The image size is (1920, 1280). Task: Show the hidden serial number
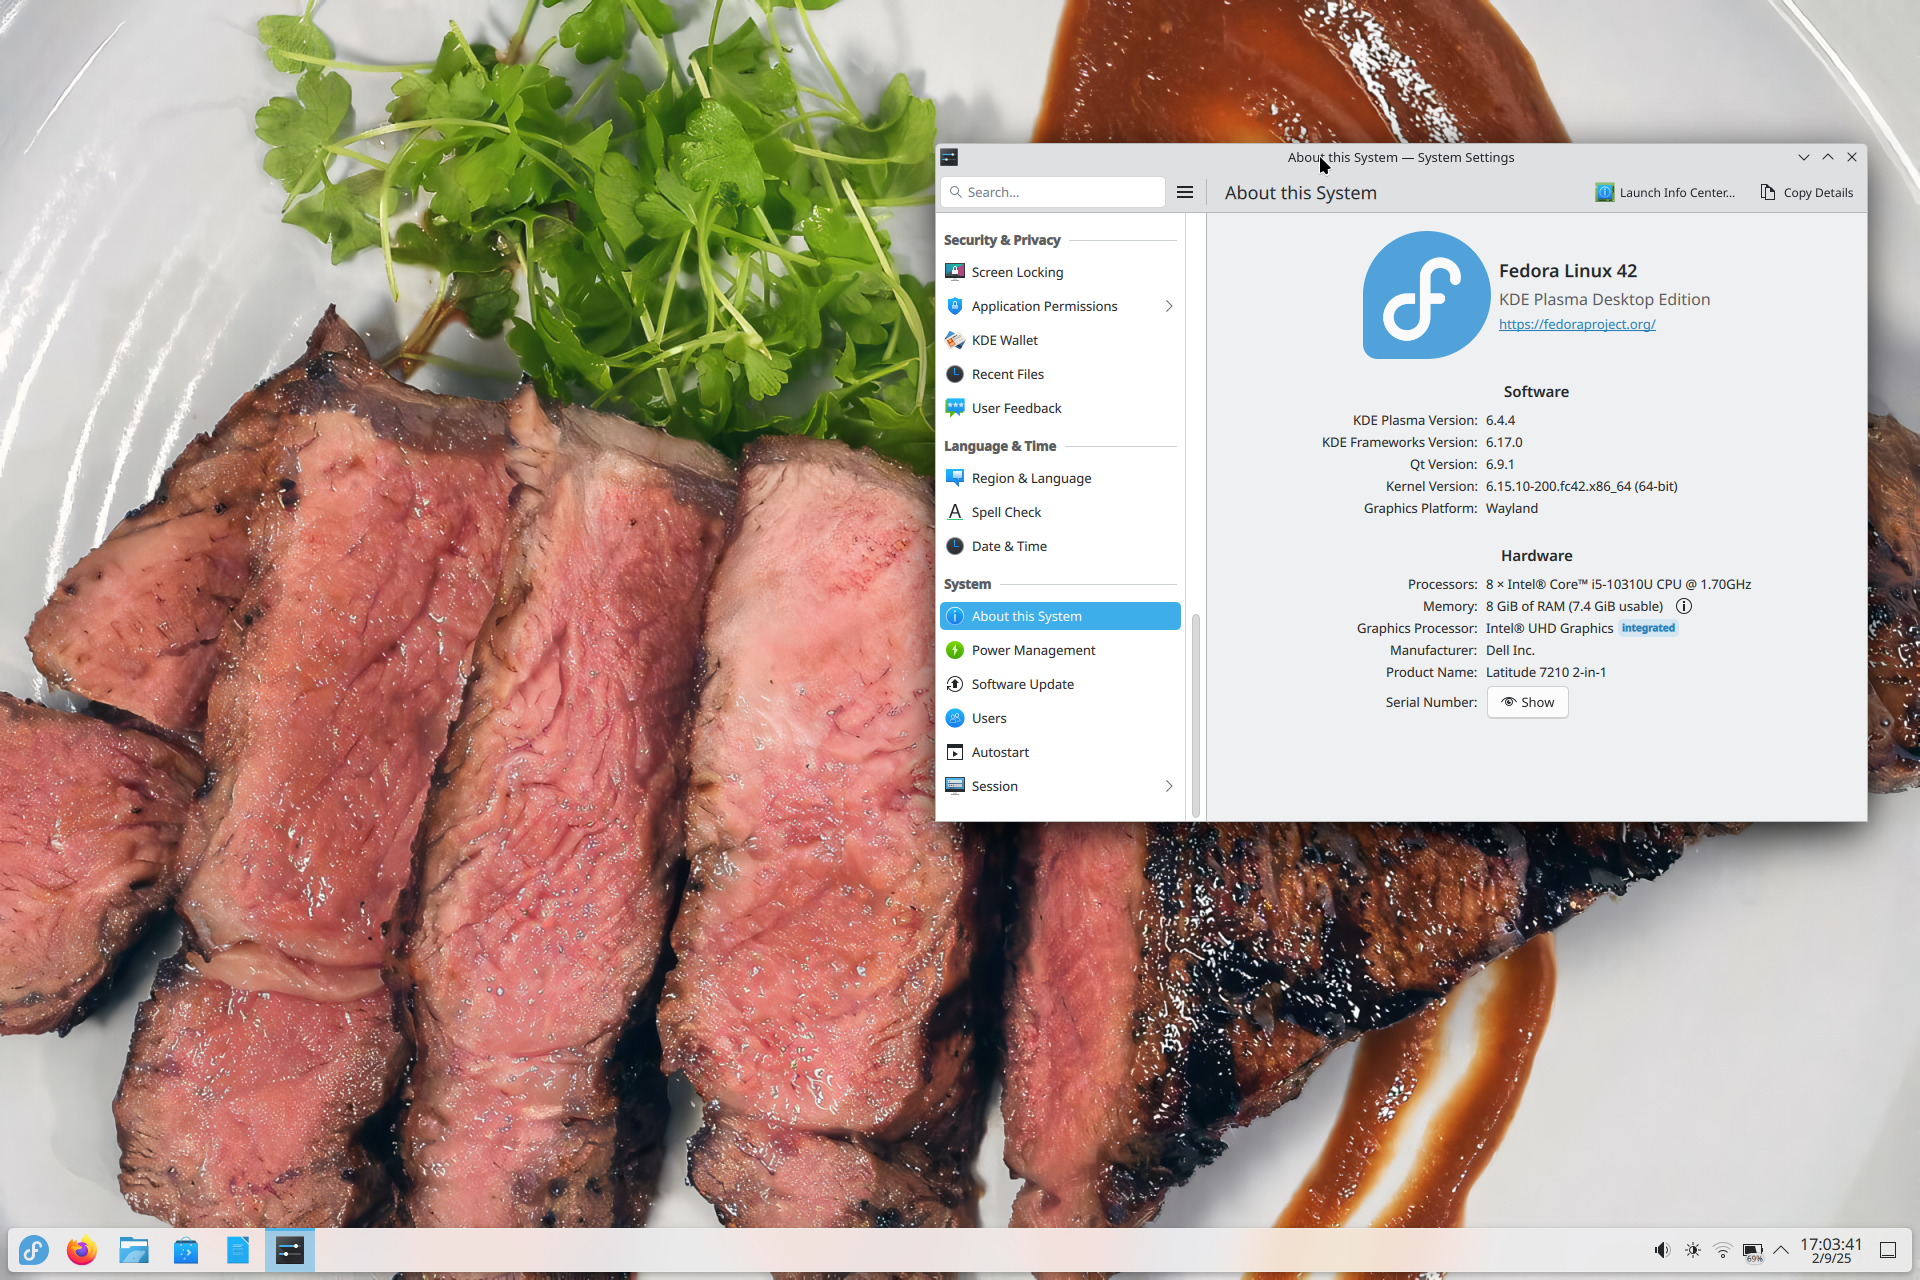click(x=1527, y=702)
